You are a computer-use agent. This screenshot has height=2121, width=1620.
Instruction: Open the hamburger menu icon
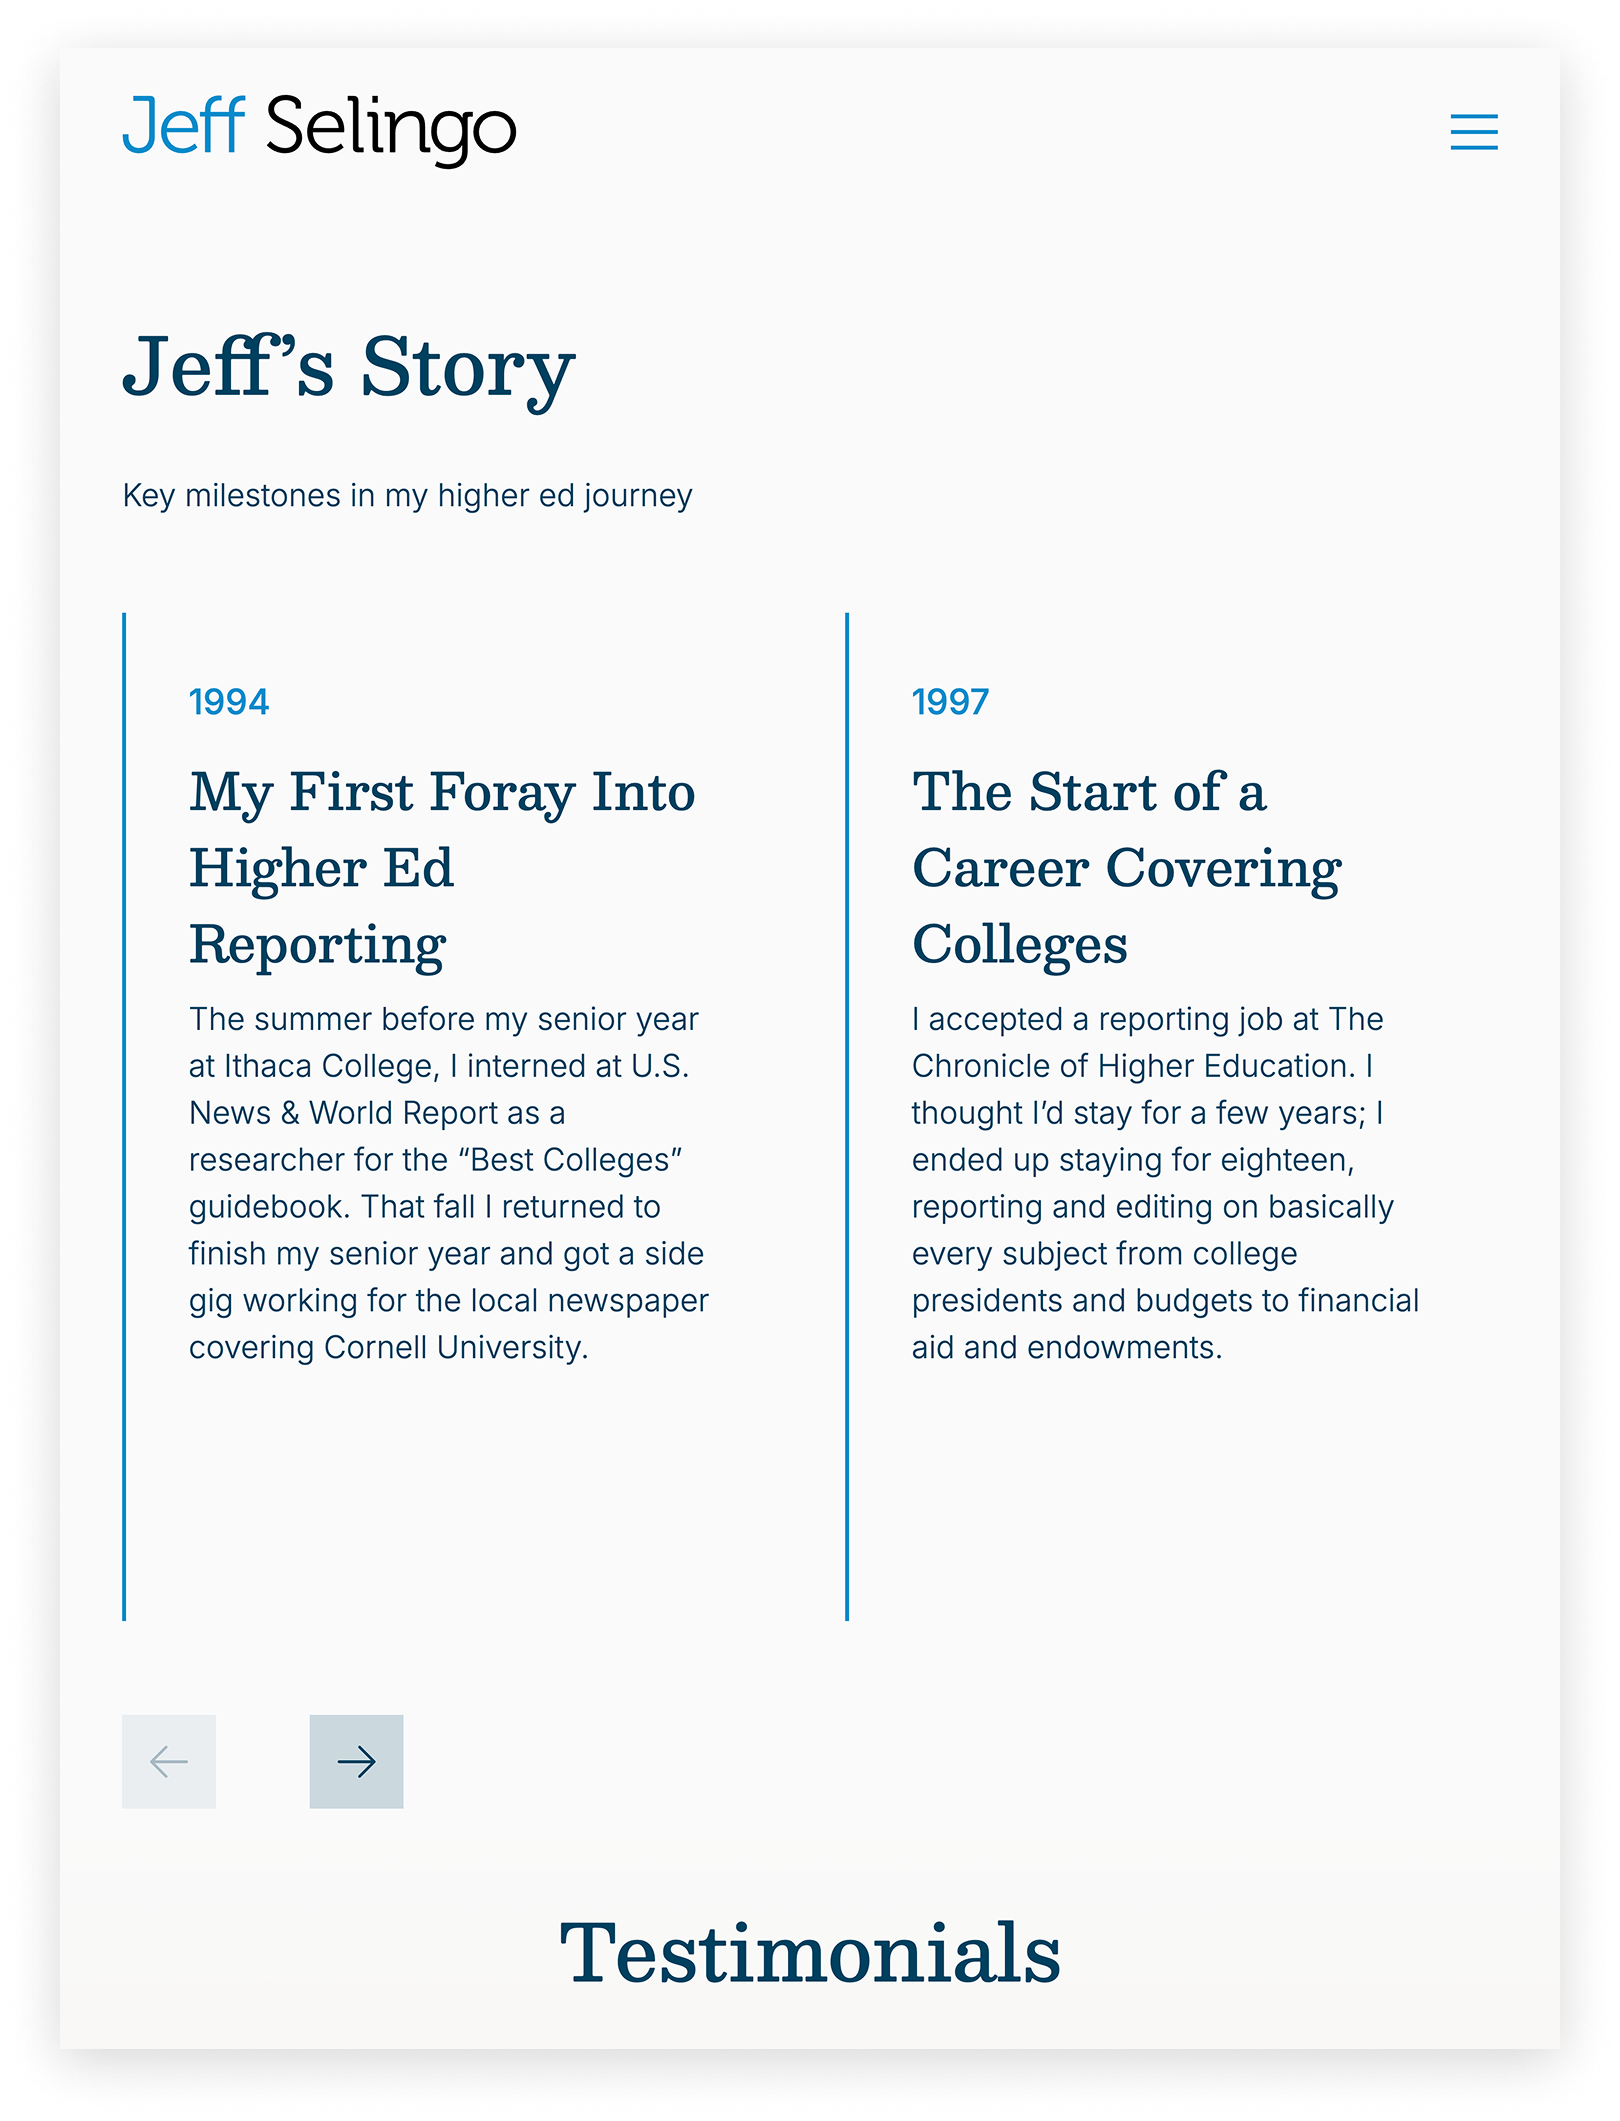pyautogui.click(x=1474, y=132)
